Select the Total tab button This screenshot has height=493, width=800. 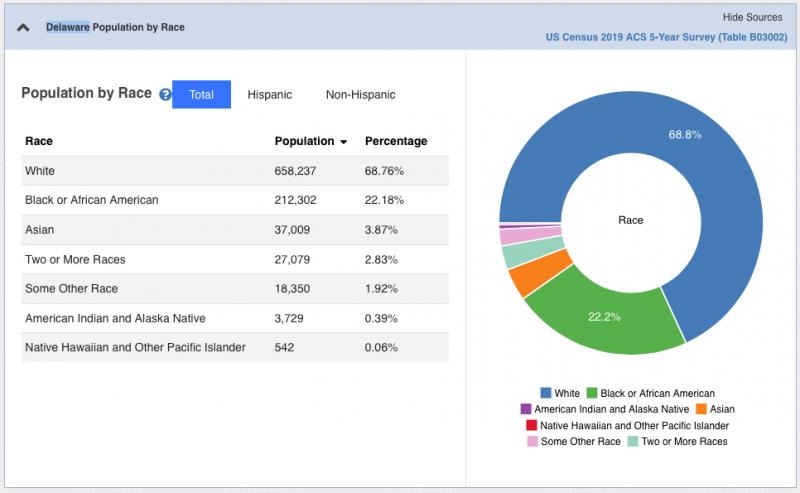coord(201,95)
